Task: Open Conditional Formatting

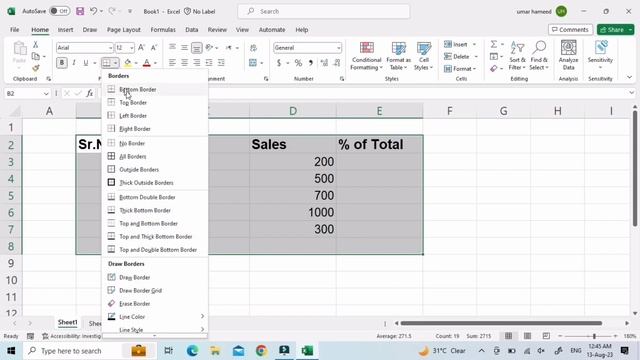Action: click(x=366, y=56)
